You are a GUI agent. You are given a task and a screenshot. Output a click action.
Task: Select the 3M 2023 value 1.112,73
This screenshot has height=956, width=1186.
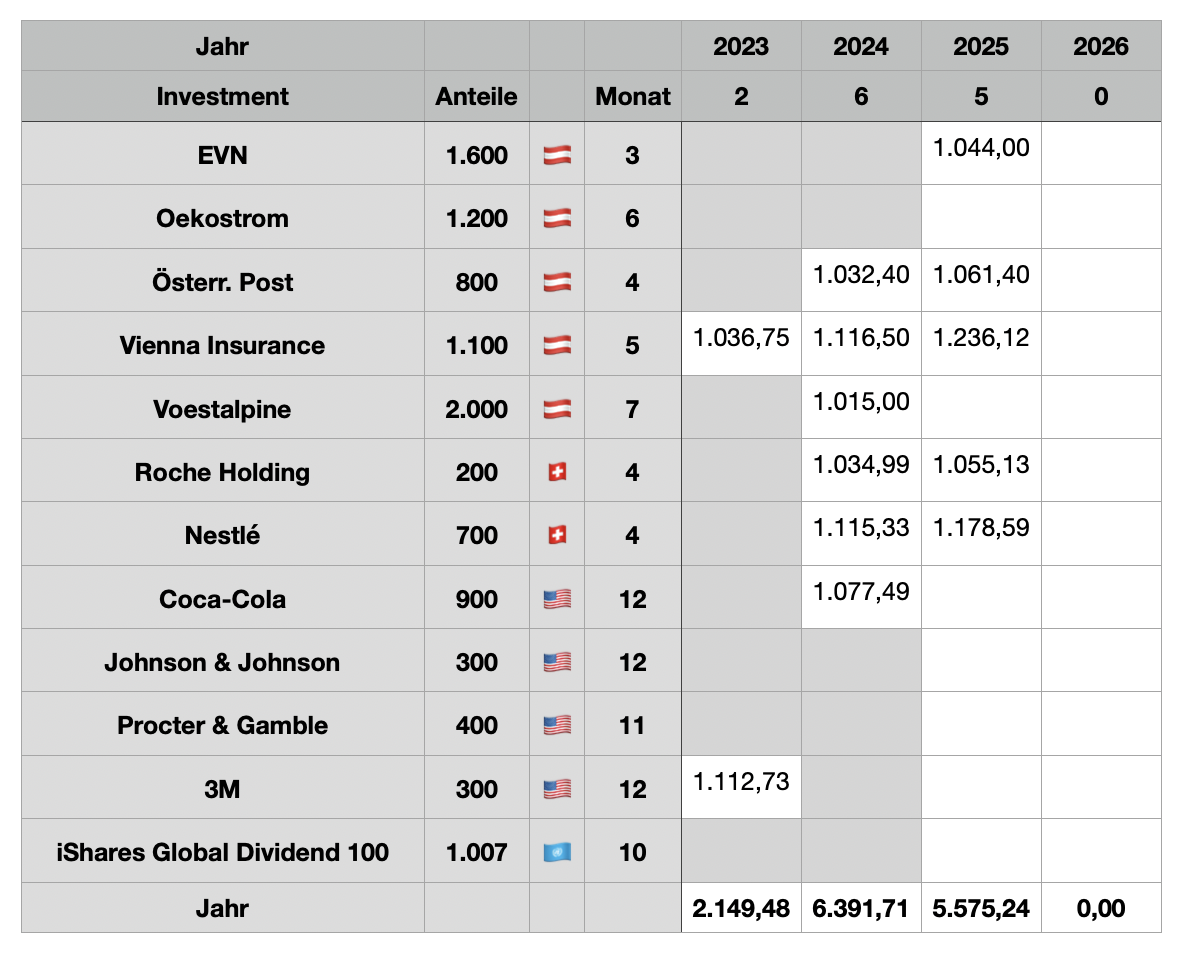click(x=741, y=783)
